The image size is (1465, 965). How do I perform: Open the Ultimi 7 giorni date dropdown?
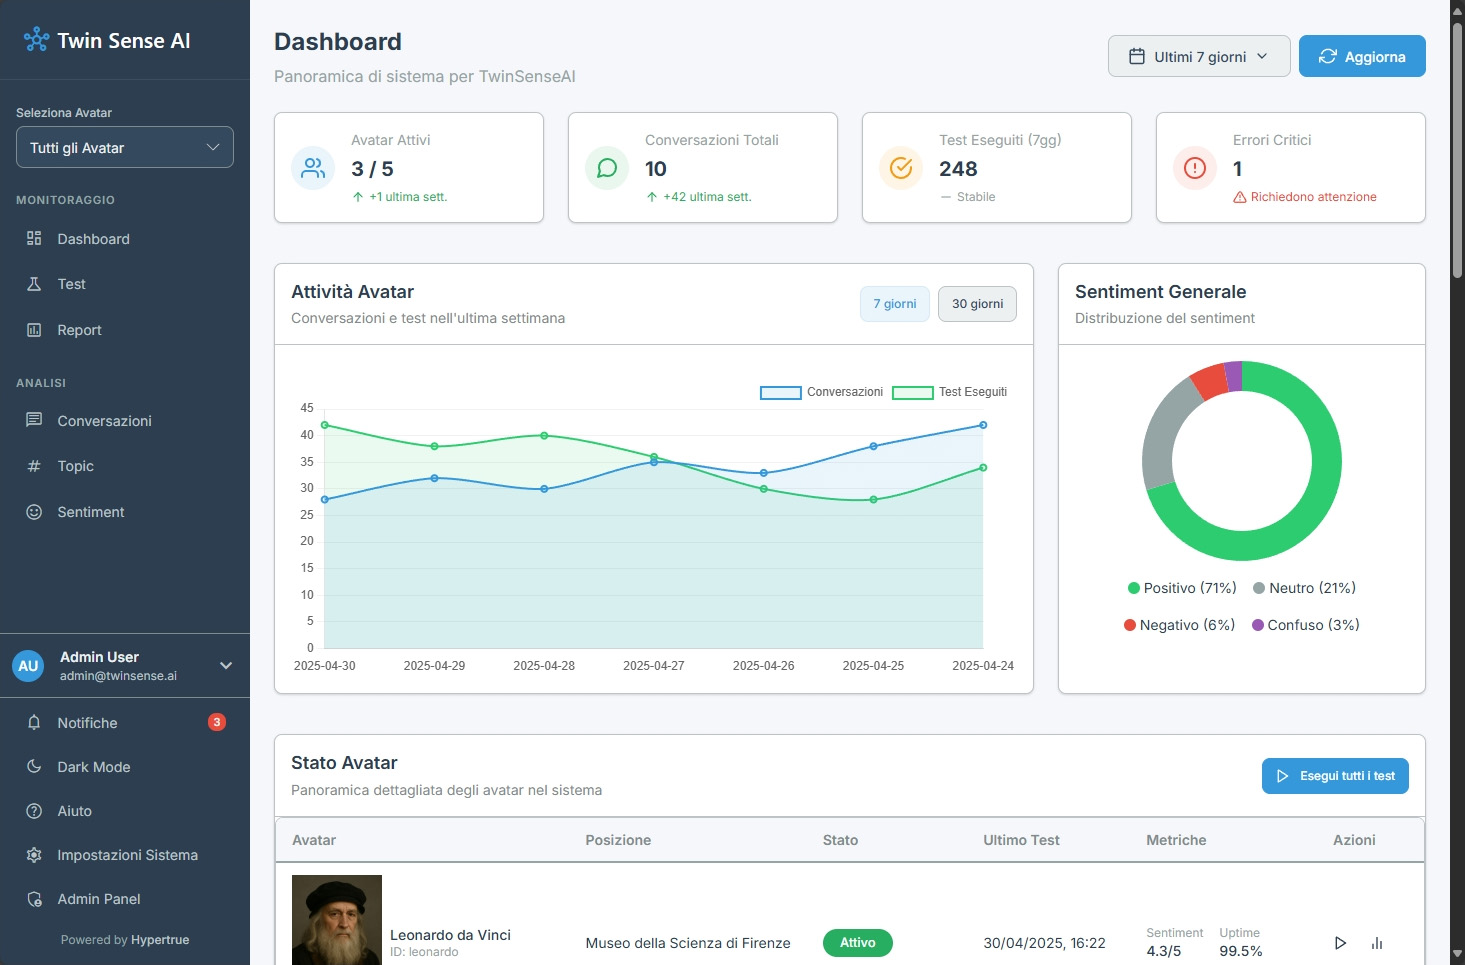(1198, 57)
